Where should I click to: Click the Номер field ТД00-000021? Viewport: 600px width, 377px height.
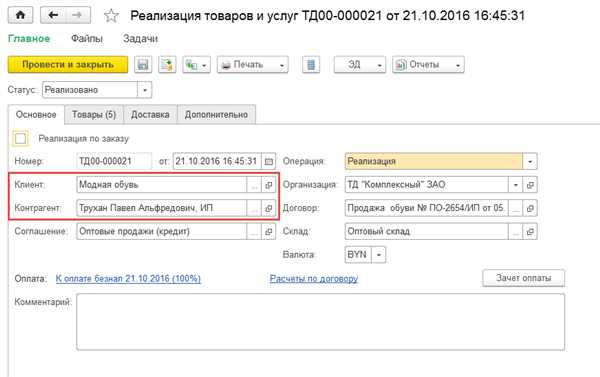tap(114, 161)
